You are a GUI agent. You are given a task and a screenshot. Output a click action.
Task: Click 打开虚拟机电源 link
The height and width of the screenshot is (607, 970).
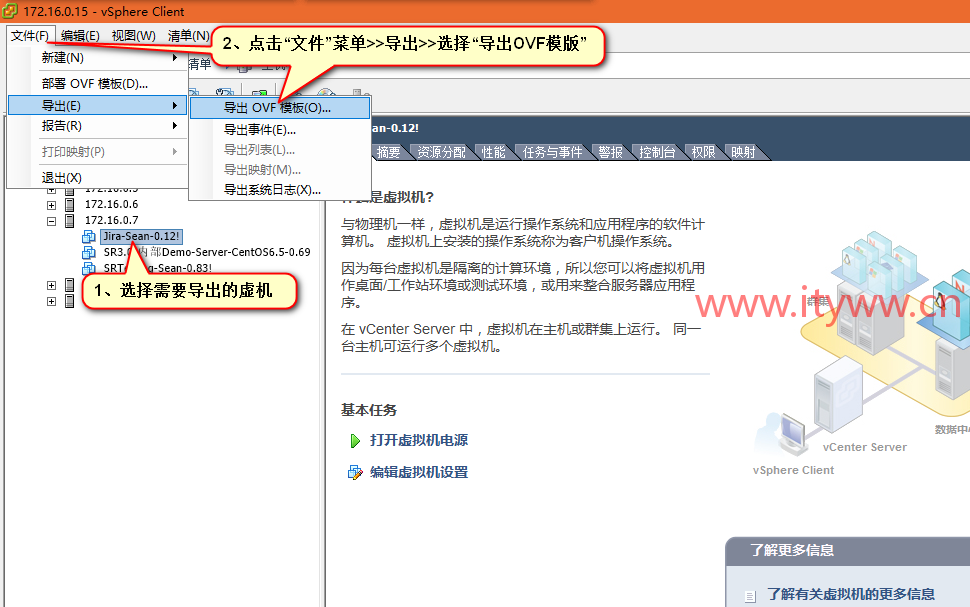click(x=419, y=441)
